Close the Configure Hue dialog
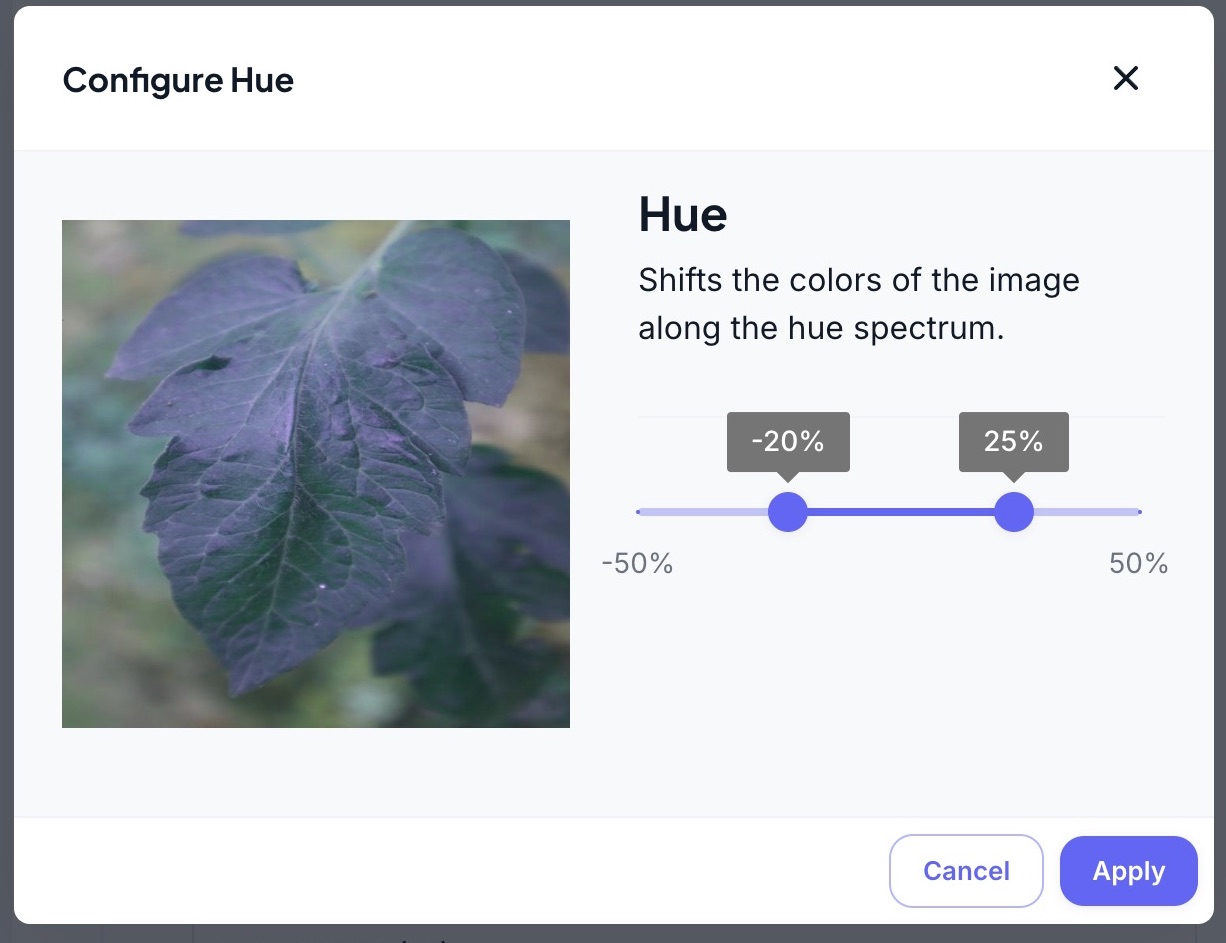This screenshot has width=1226, height=943. click(1126, 79)
